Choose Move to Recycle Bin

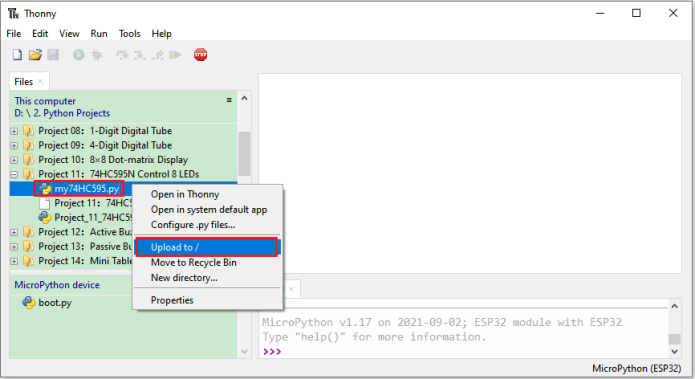click(207, 262)
